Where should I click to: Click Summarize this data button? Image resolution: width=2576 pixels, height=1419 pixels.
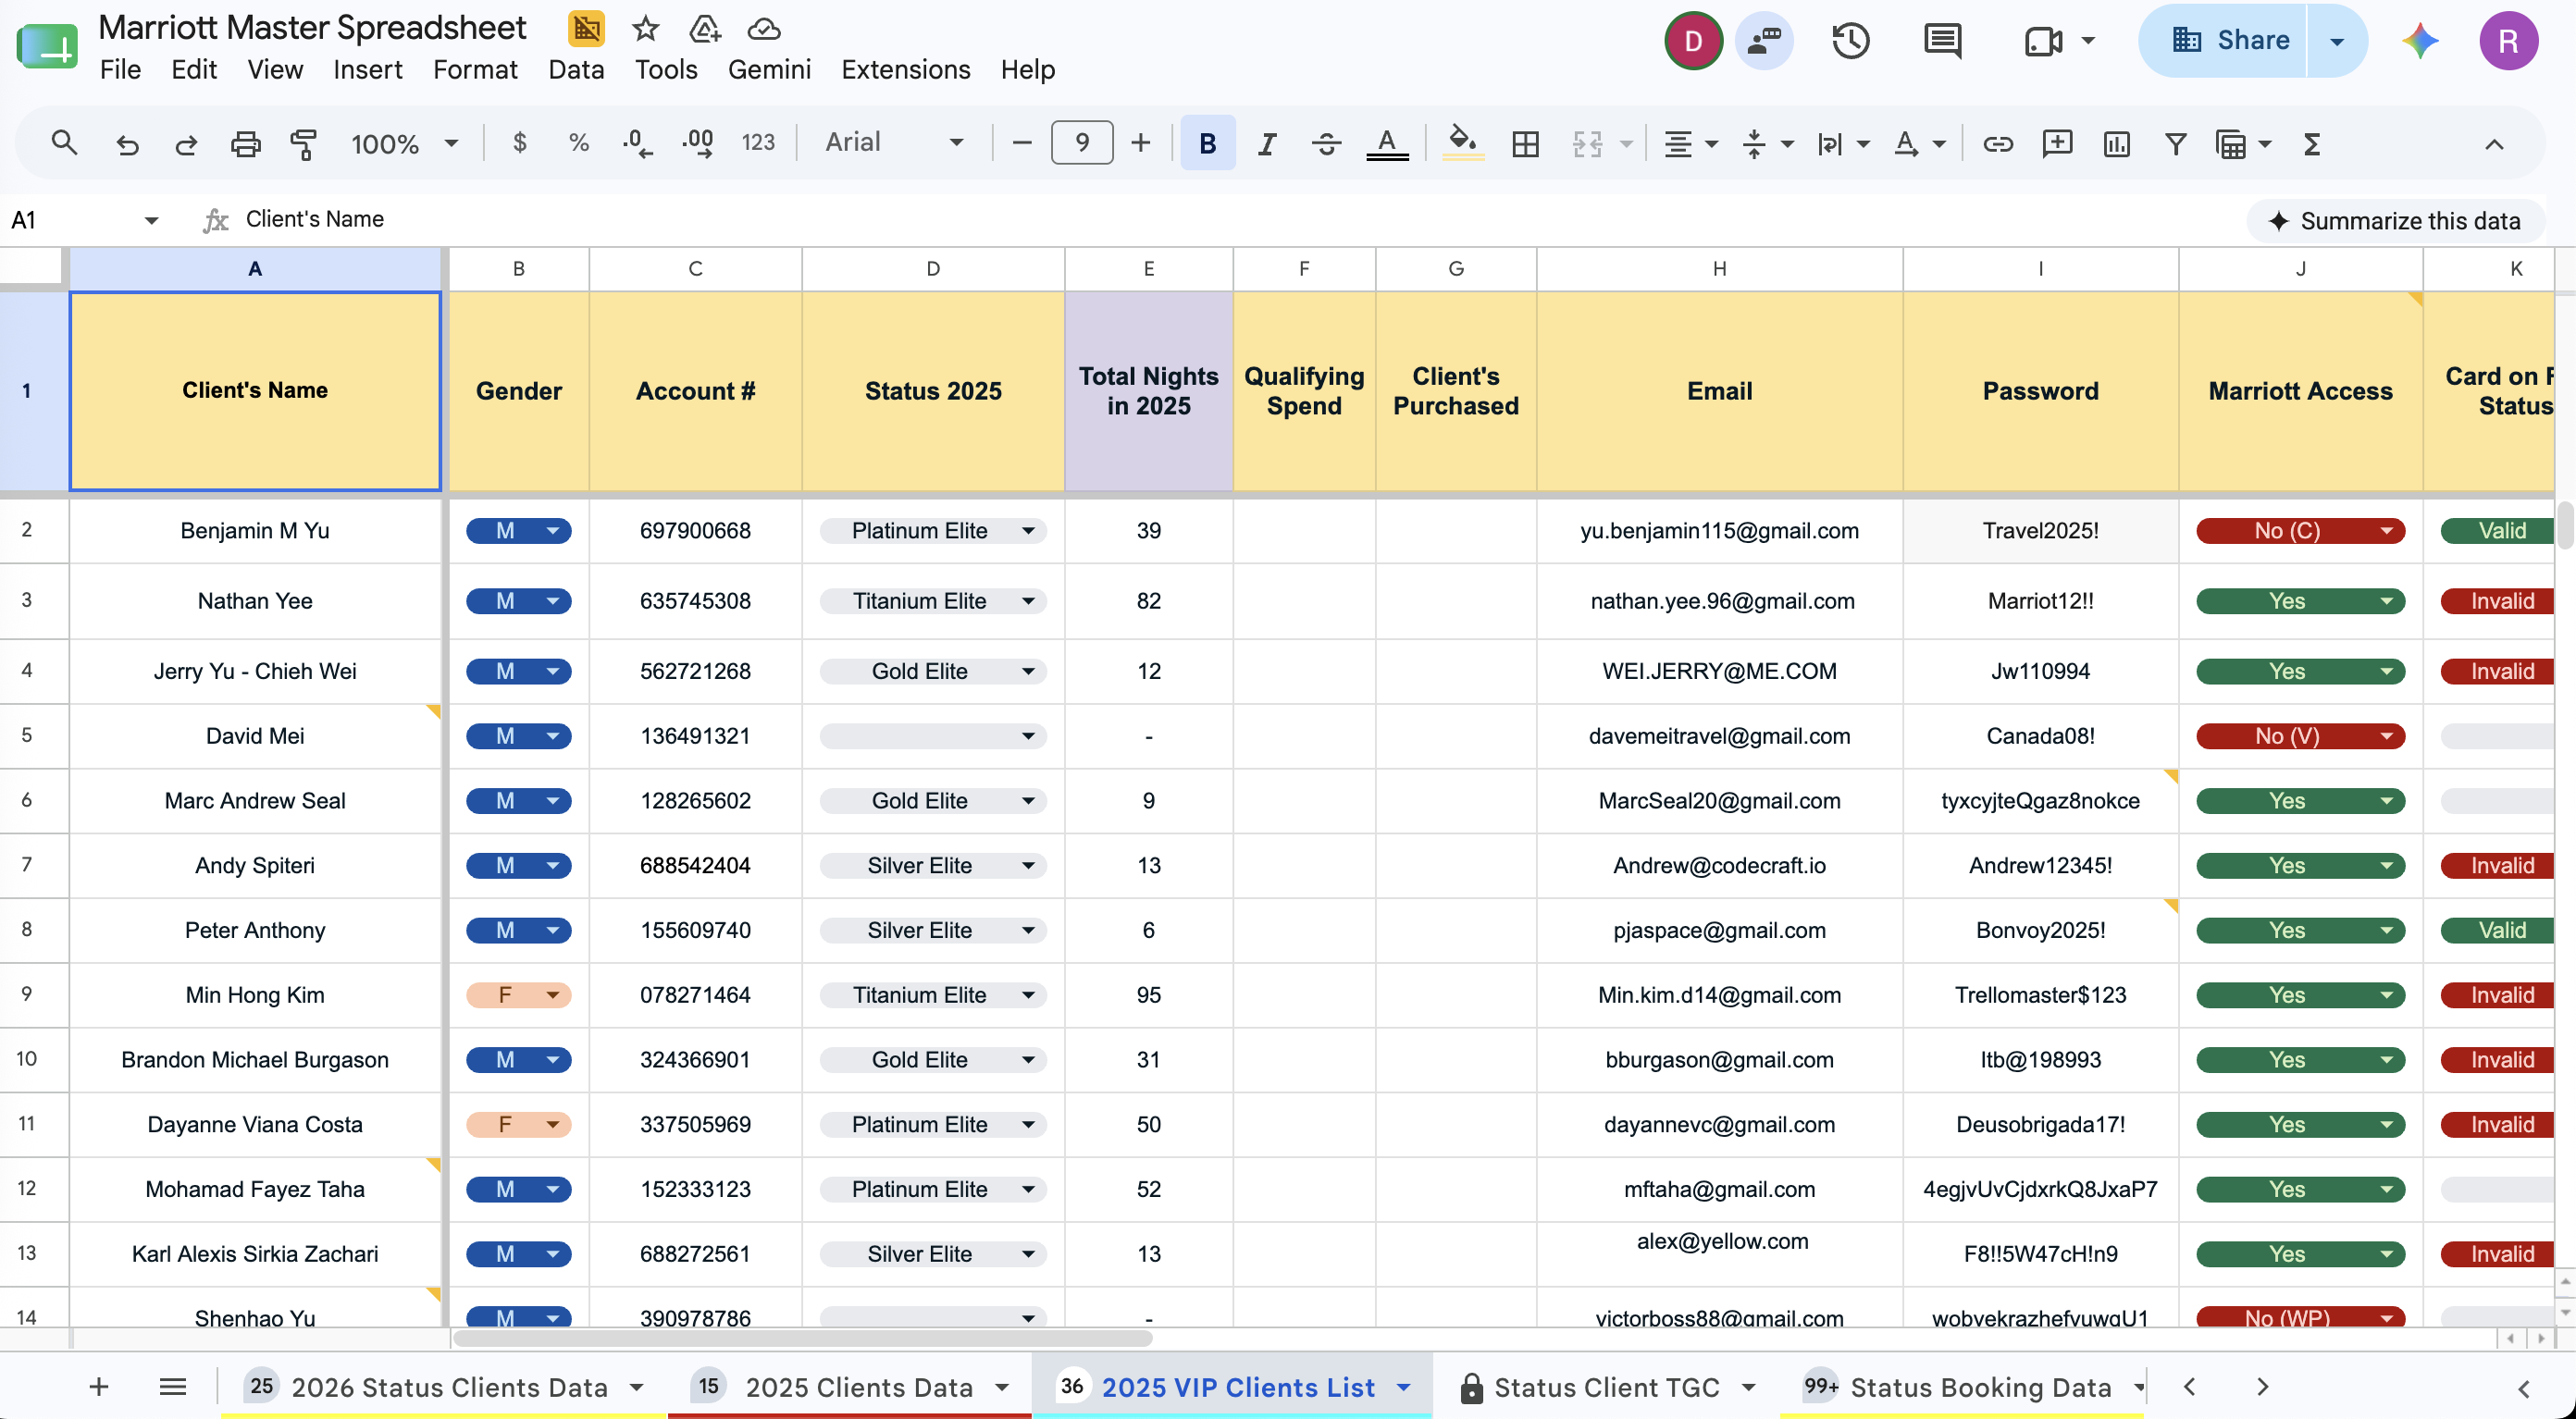[2395, 221]
